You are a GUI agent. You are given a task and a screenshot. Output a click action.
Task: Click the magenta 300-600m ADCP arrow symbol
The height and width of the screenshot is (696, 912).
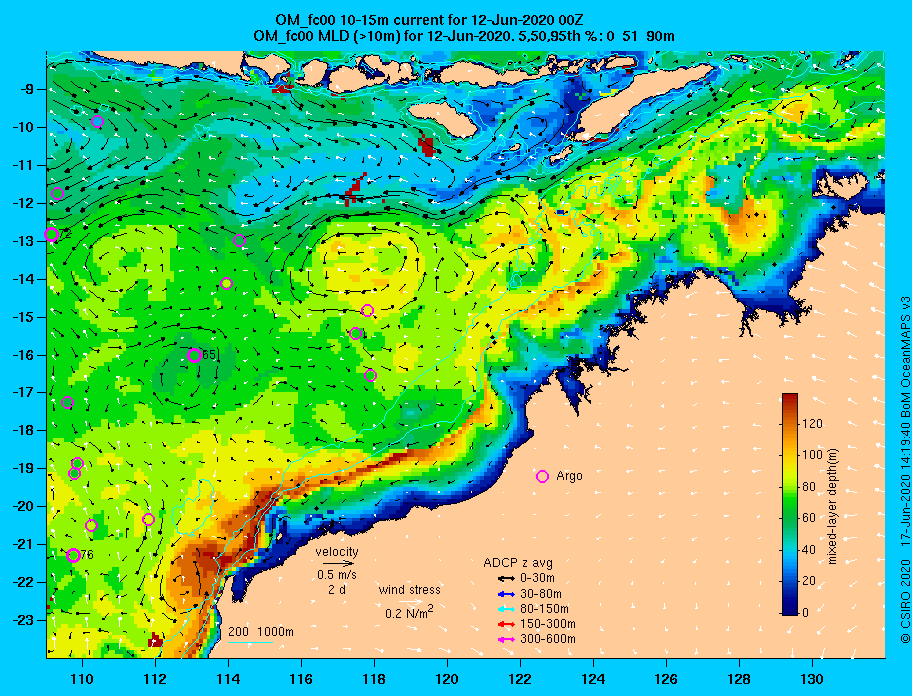[x=506, y=640]
